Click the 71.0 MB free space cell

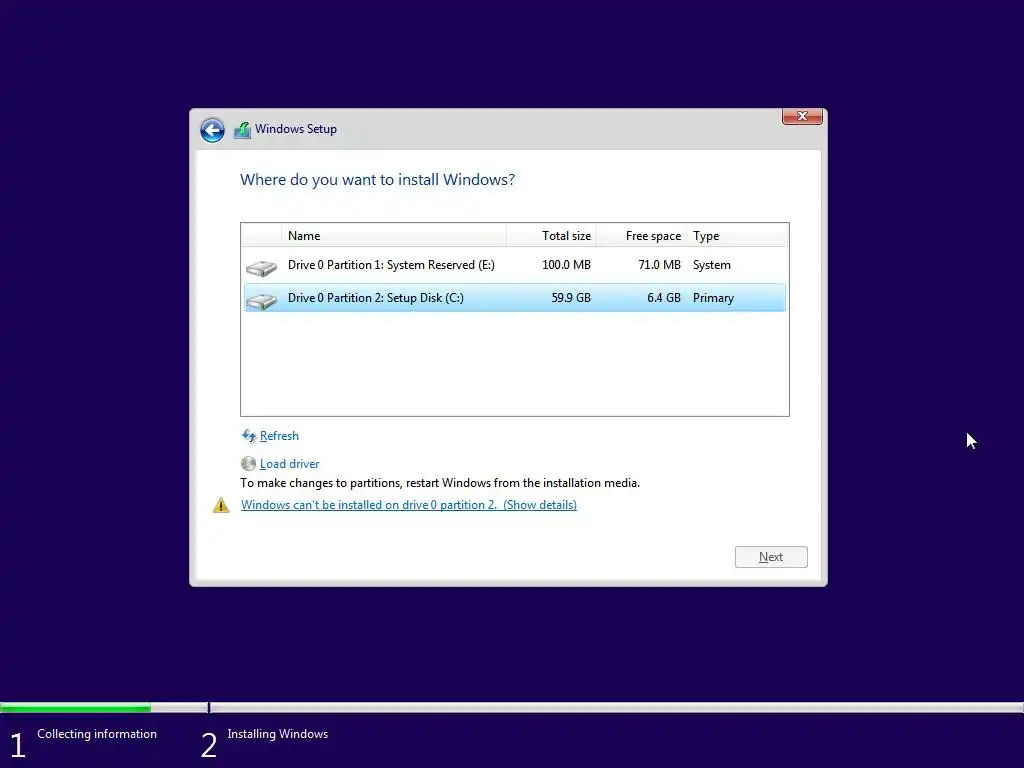(659, 265)
